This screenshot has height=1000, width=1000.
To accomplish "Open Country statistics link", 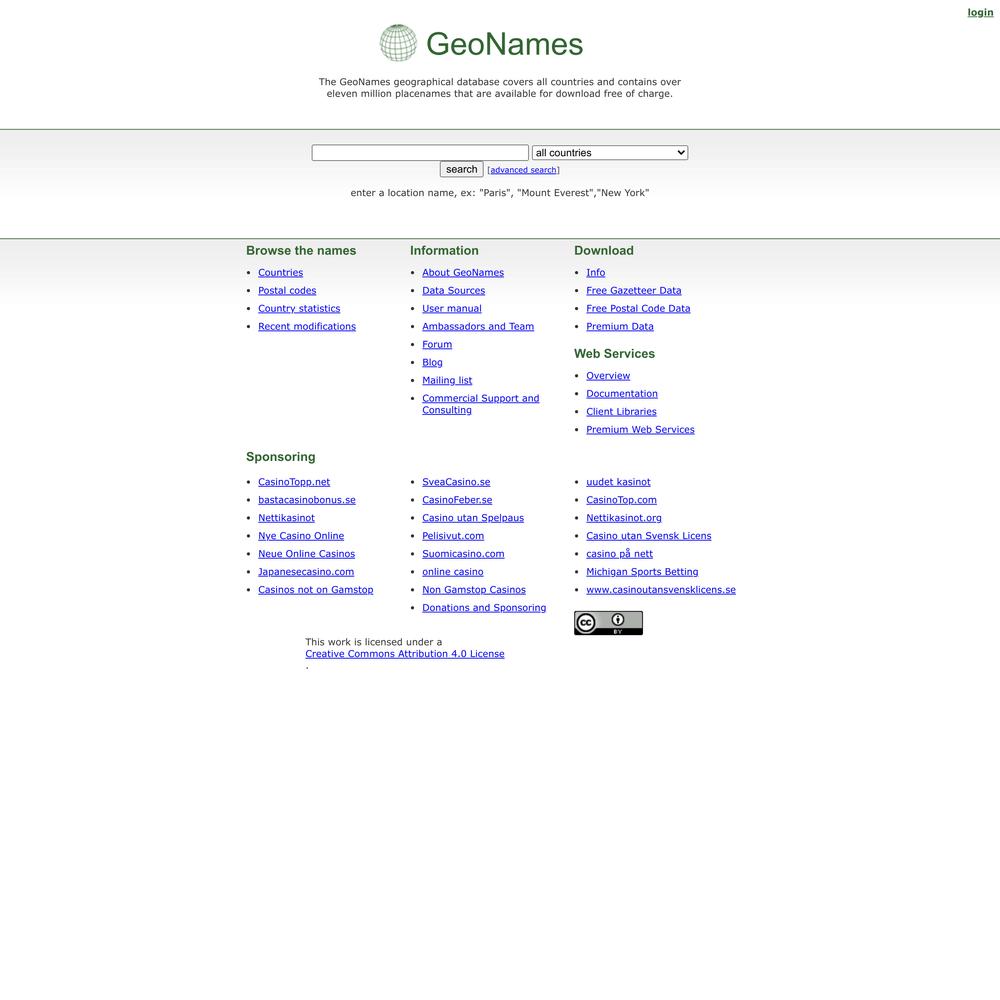I will point(299,308).
